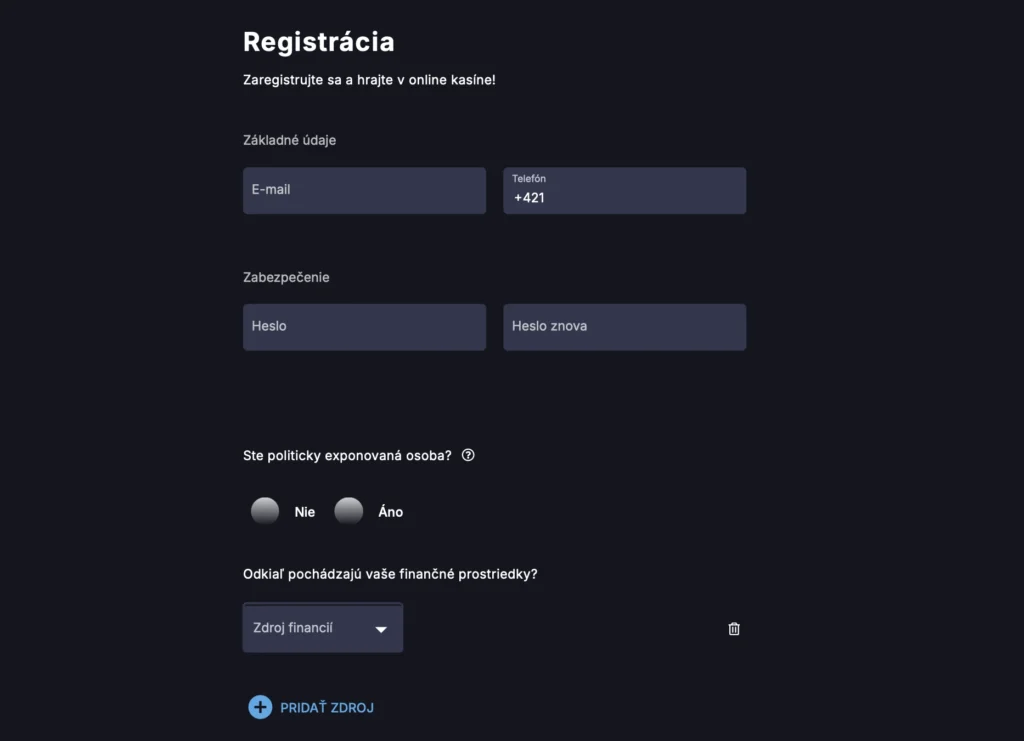1024x741 pixels.
Task: Focus the E-mail input field
Action: point(364,190)
